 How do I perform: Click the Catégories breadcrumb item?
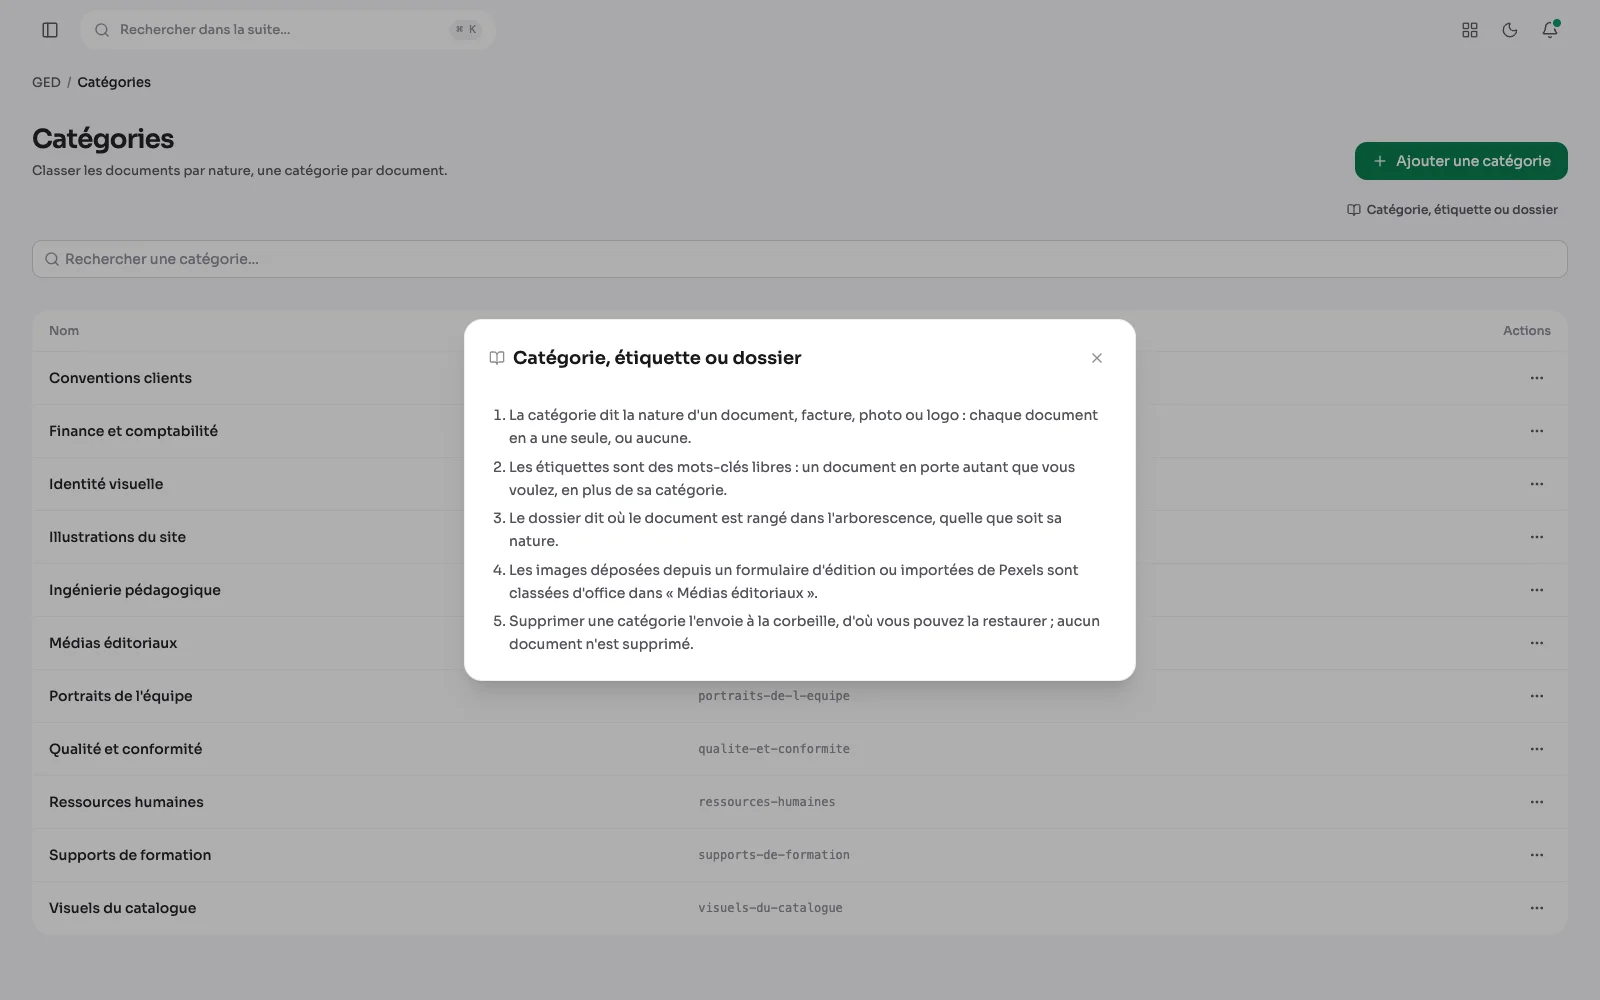114,82
